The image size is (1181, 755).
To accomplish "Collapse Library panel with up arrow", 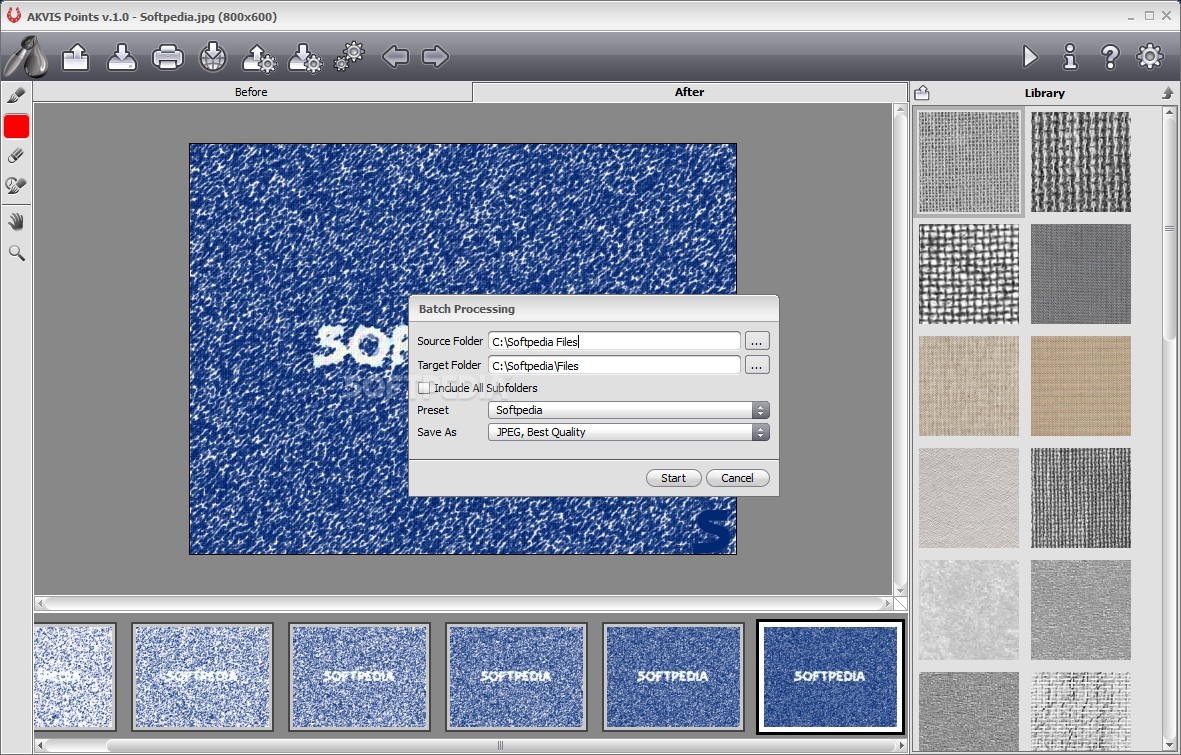I will [1167, 93].
